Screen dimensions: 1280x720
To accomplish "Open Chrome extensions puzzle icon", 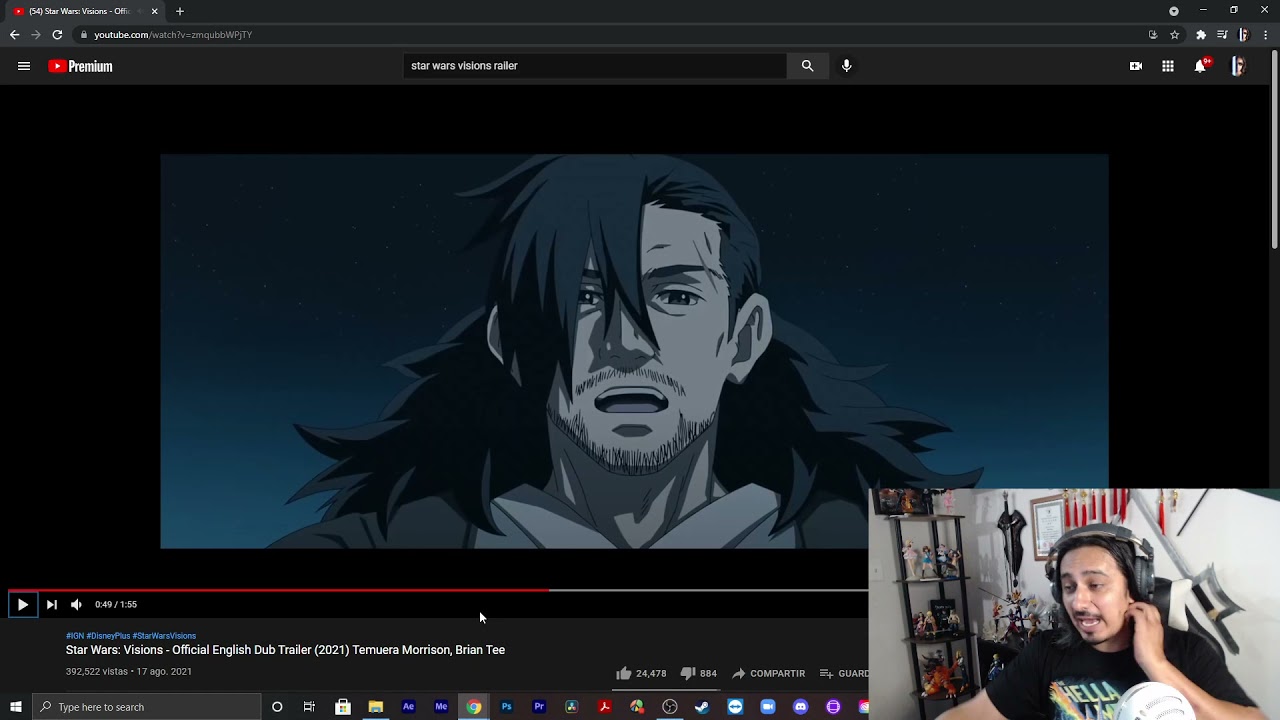I will click(x=1201, y=34).
